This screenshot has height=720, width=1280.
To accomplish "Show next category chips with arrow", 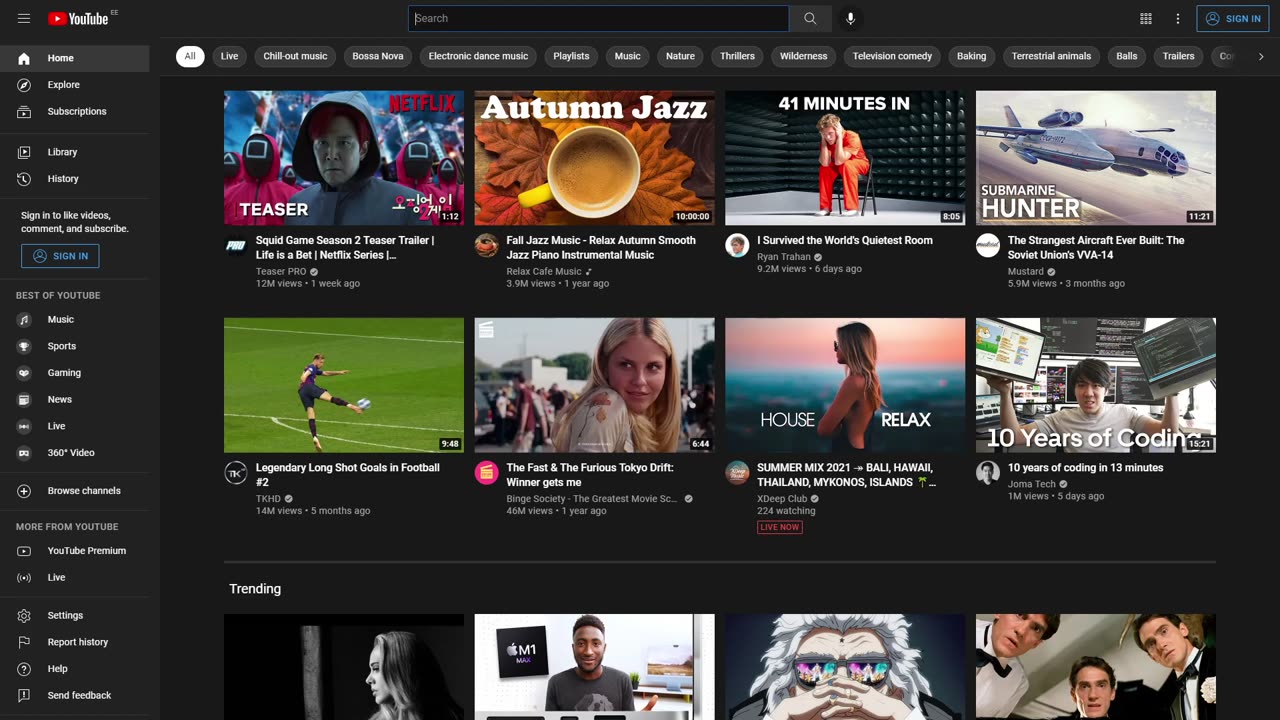I will point(1261,56).
